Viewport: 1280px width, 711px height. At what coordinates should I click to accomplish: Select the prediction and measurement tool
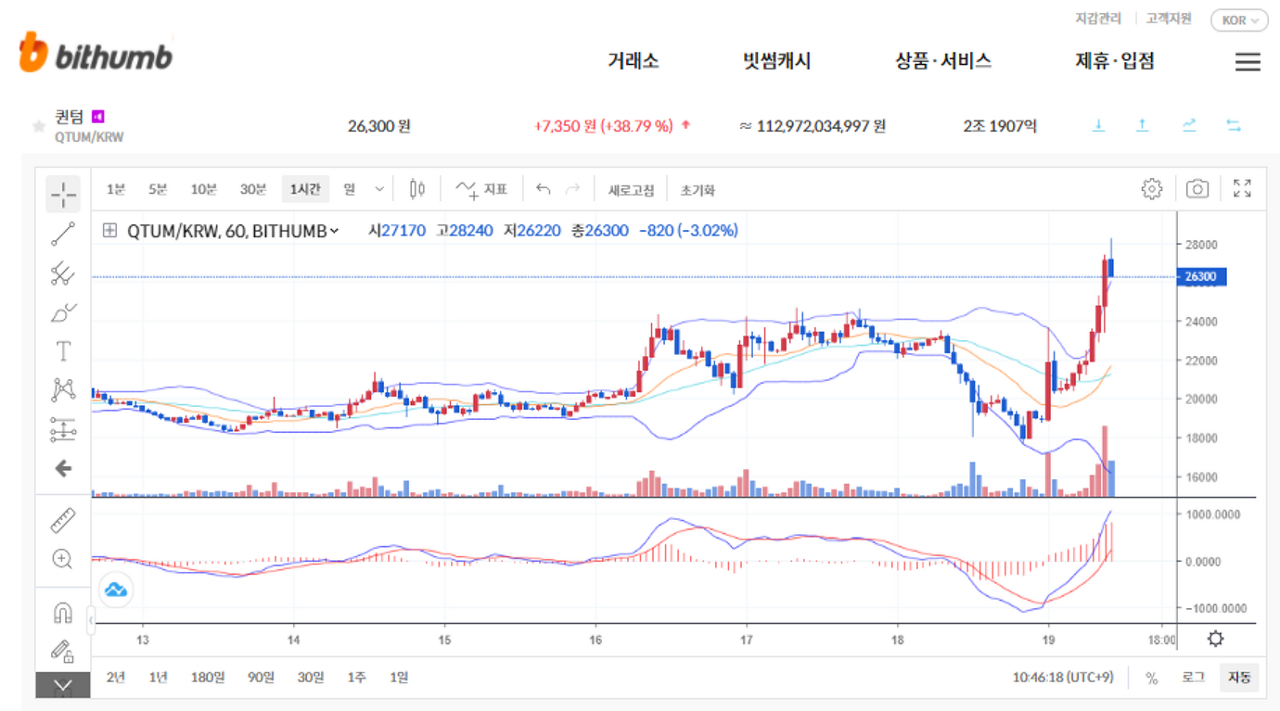(x=63, y=429)
